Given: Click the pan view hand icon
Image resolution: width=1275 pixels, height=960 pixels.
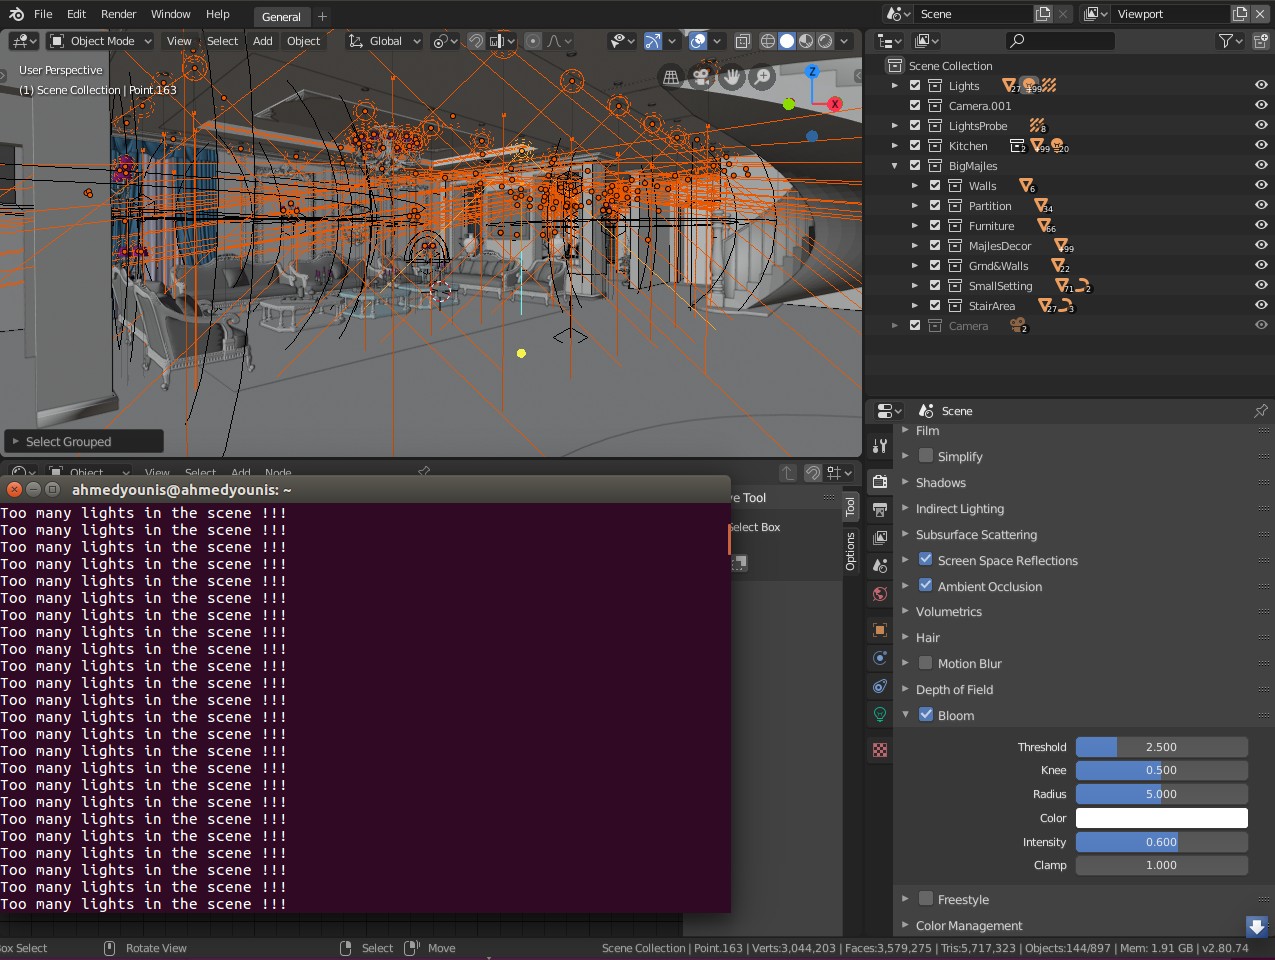Looking at the screenshot, I should click(x=732, y=77).
